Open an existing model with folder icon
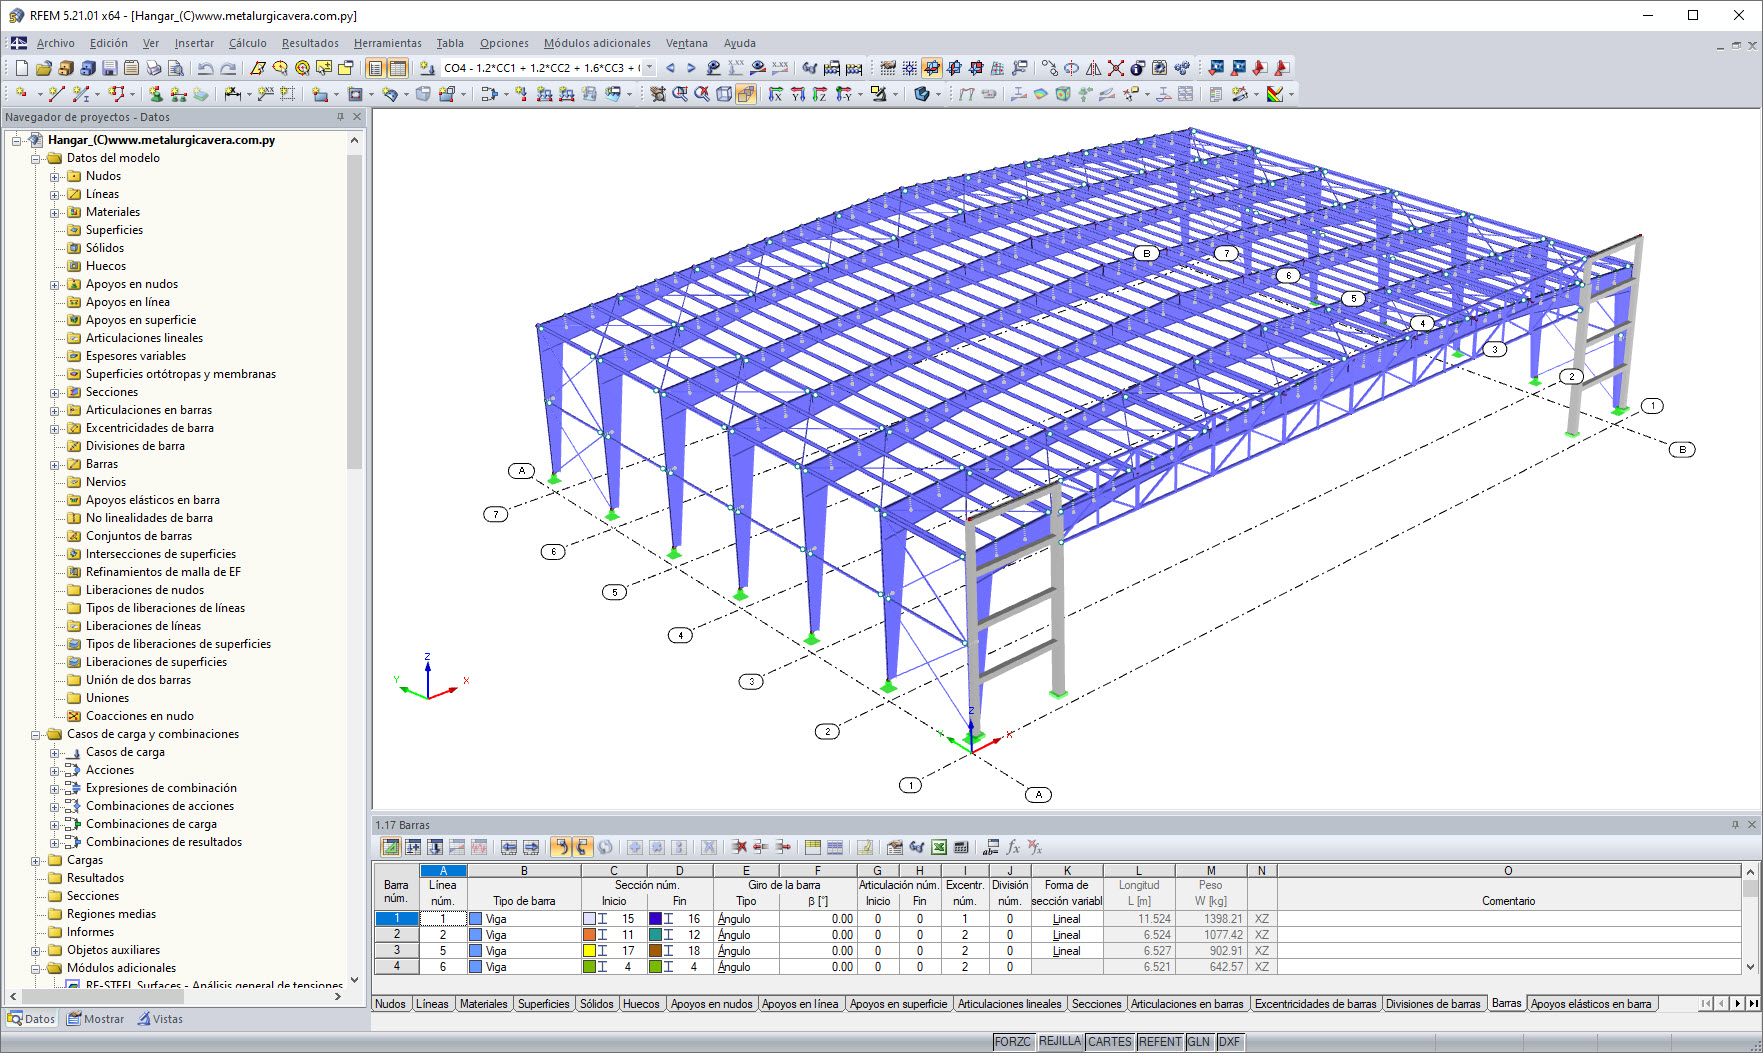Viewport: 1763px width, 1053px height. [x=44, y=68]
